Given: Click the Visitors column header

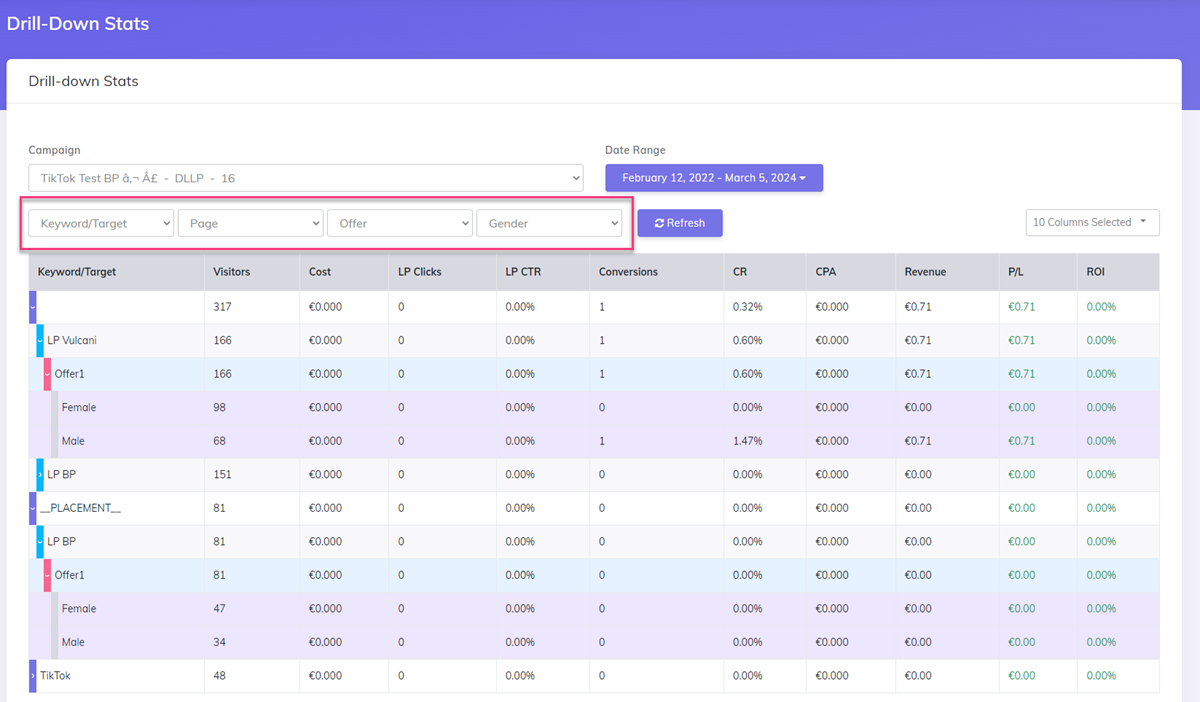Looking at the screenshot, I should click(232, 272).
